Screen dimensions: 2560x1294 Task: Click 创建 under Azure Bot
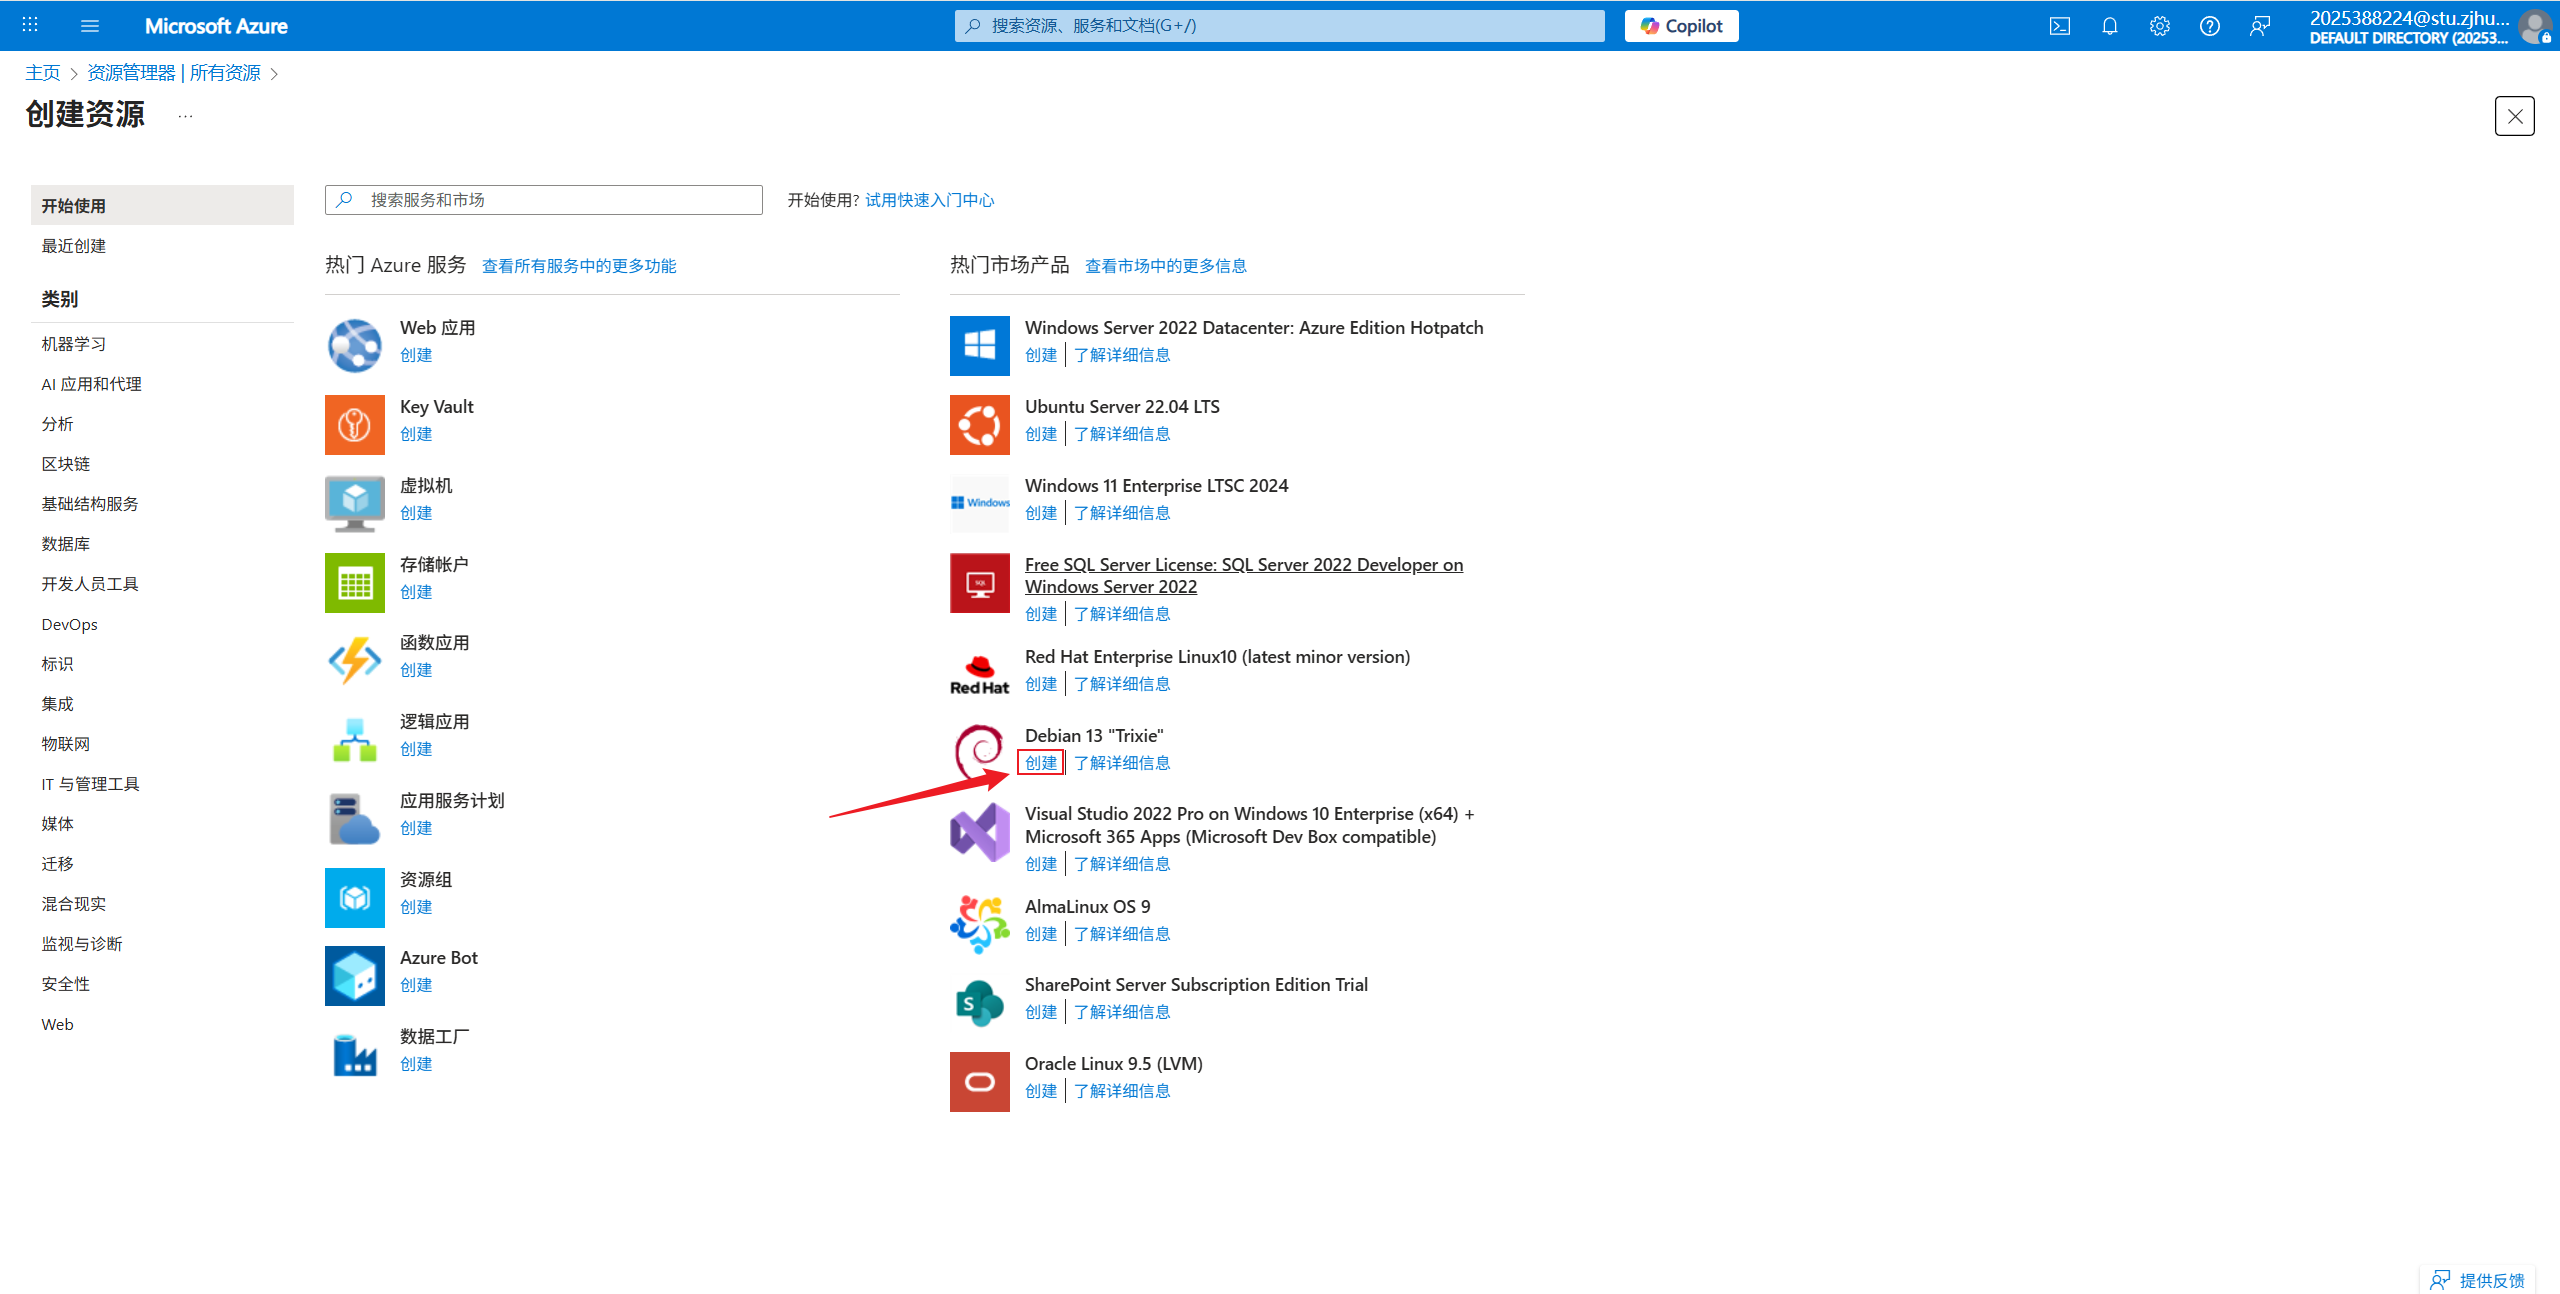(x=416, y=985)
